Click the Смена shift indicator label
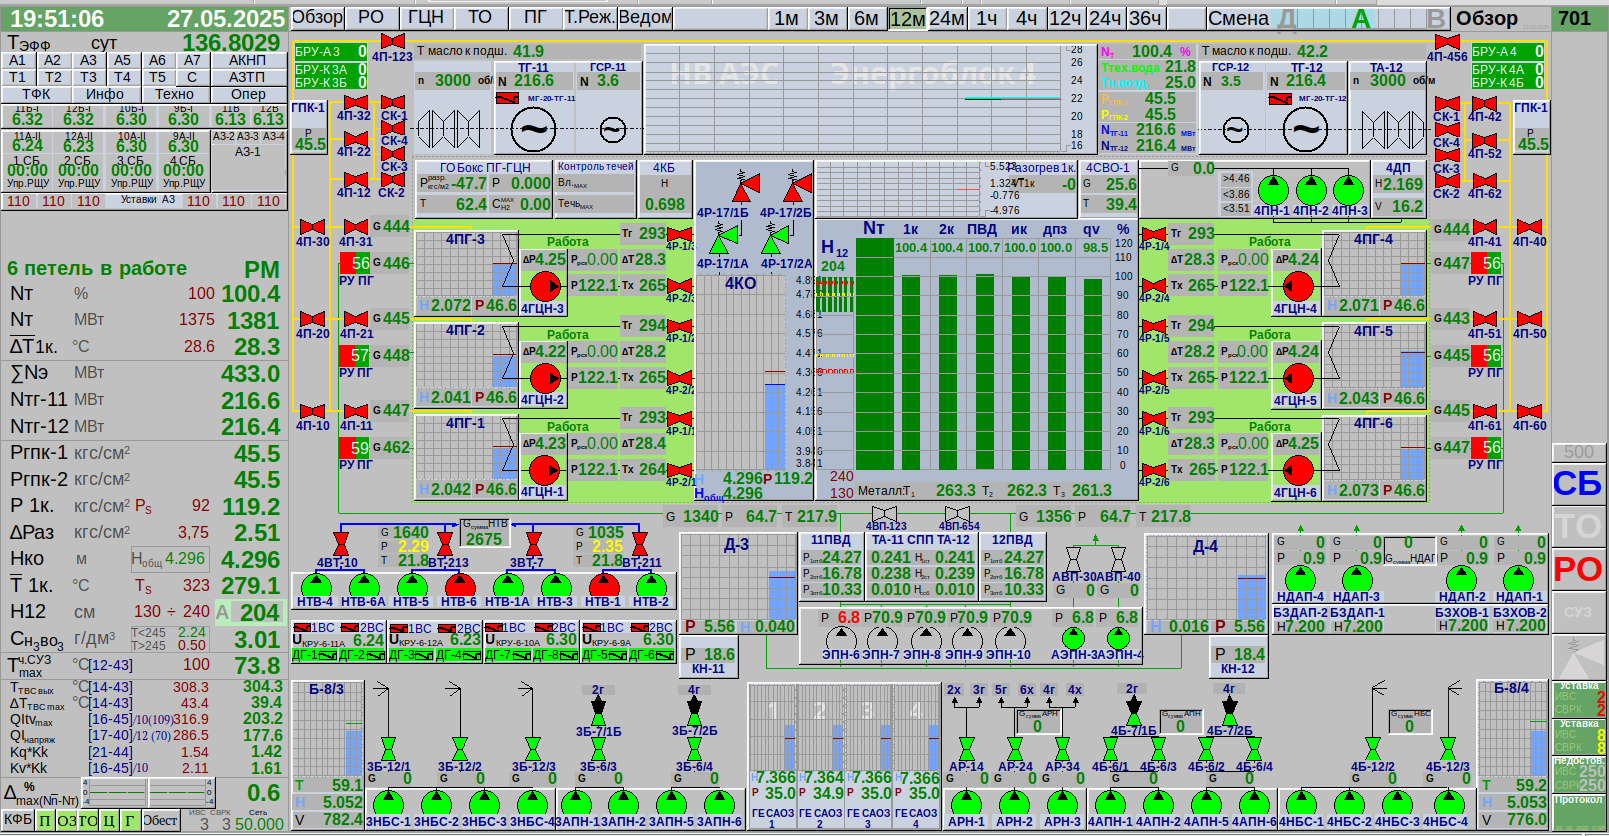Image resolution: width=1609 pixels, height=836 pixels. point(1238,18)
